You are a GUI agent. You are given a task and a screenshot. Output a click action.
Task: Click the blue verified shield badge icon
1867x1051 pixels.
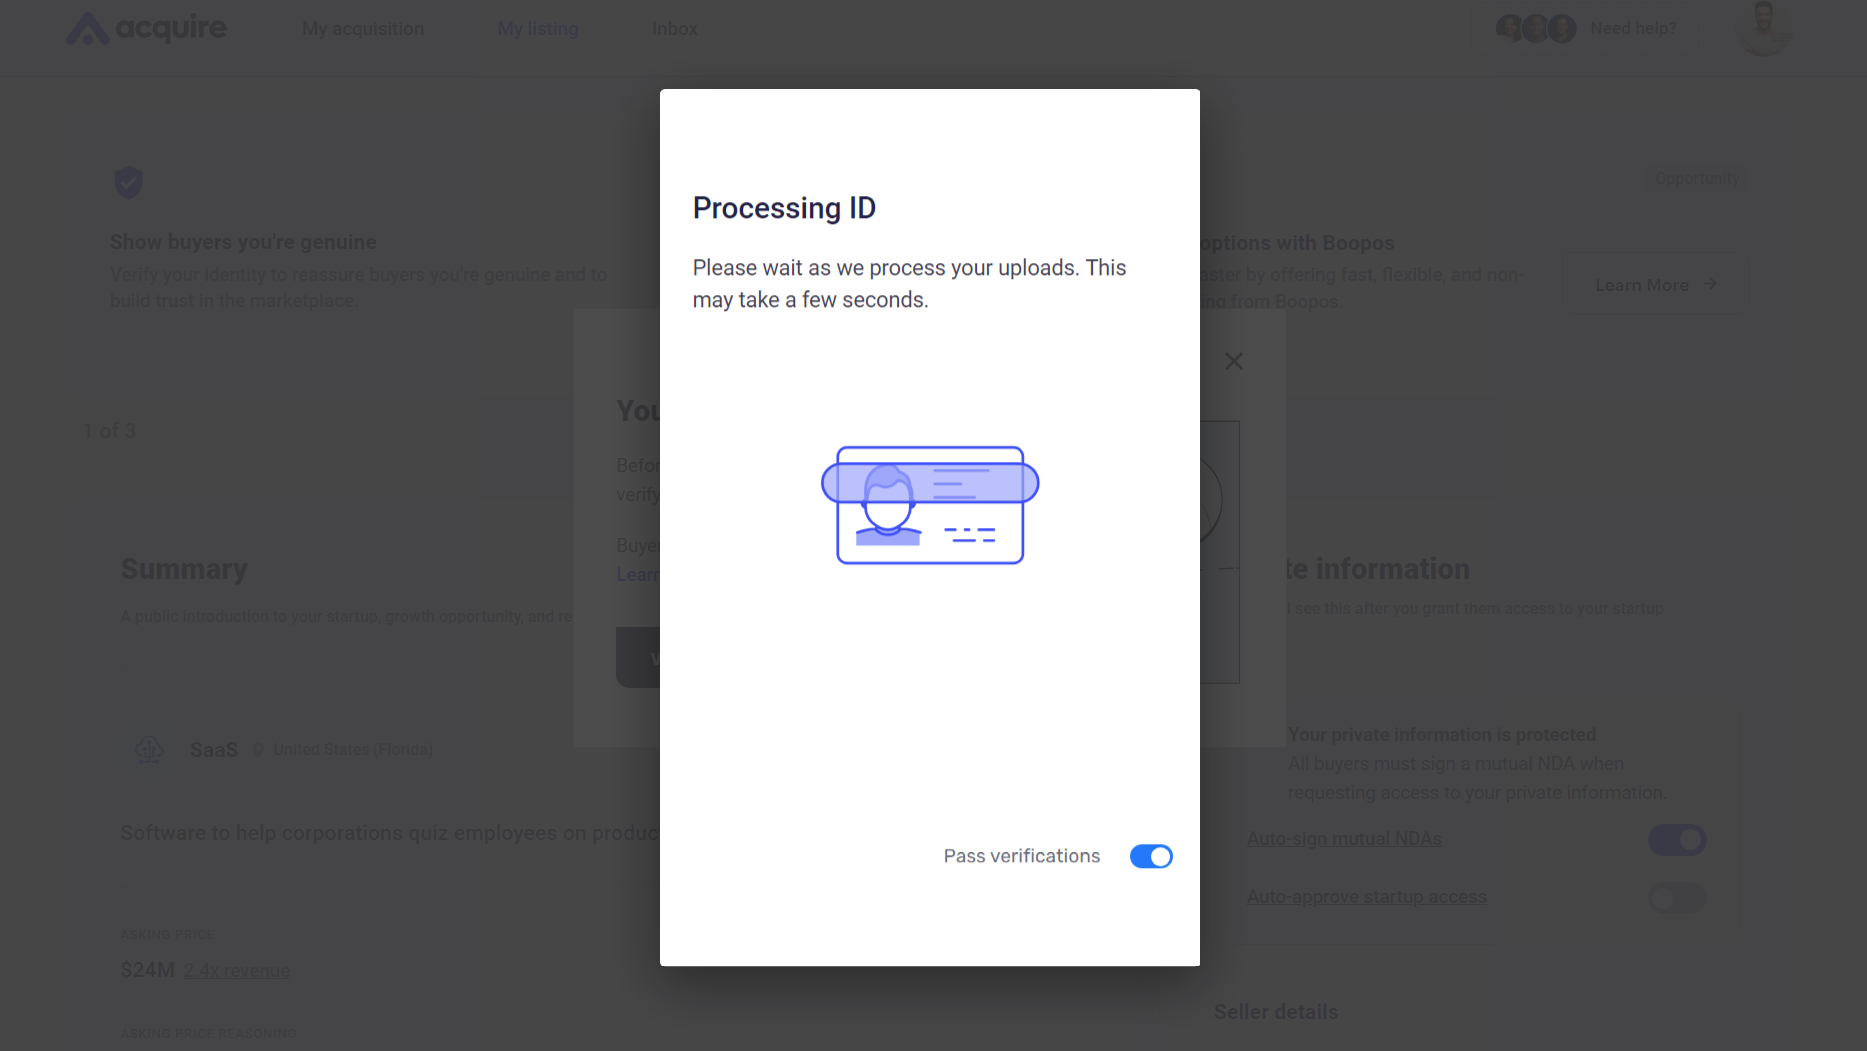pyautogui.click(x=128, y=182)
